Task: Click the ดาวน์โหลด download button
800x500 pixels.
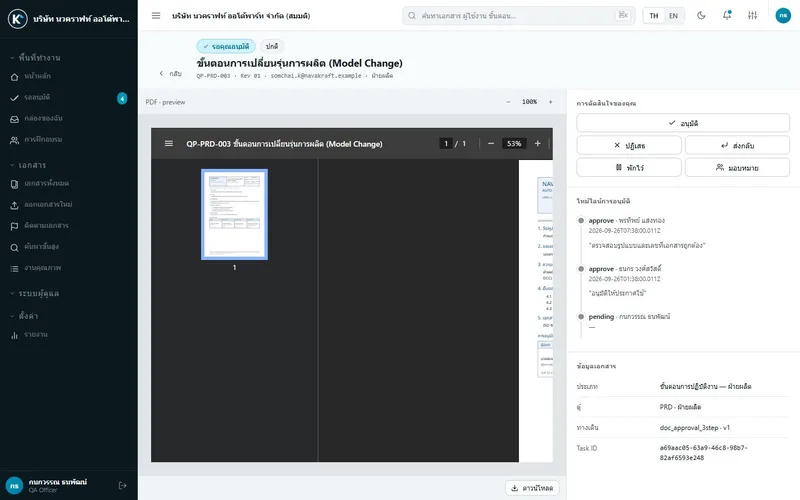Action: [532, 488]
